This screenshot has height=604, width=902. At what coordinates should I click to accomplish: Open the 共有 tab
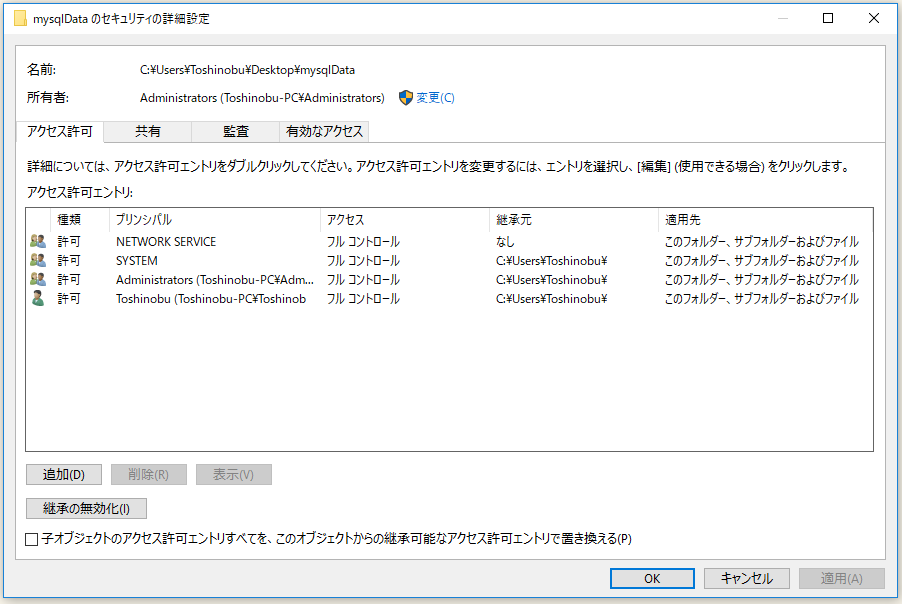[148, 132]
